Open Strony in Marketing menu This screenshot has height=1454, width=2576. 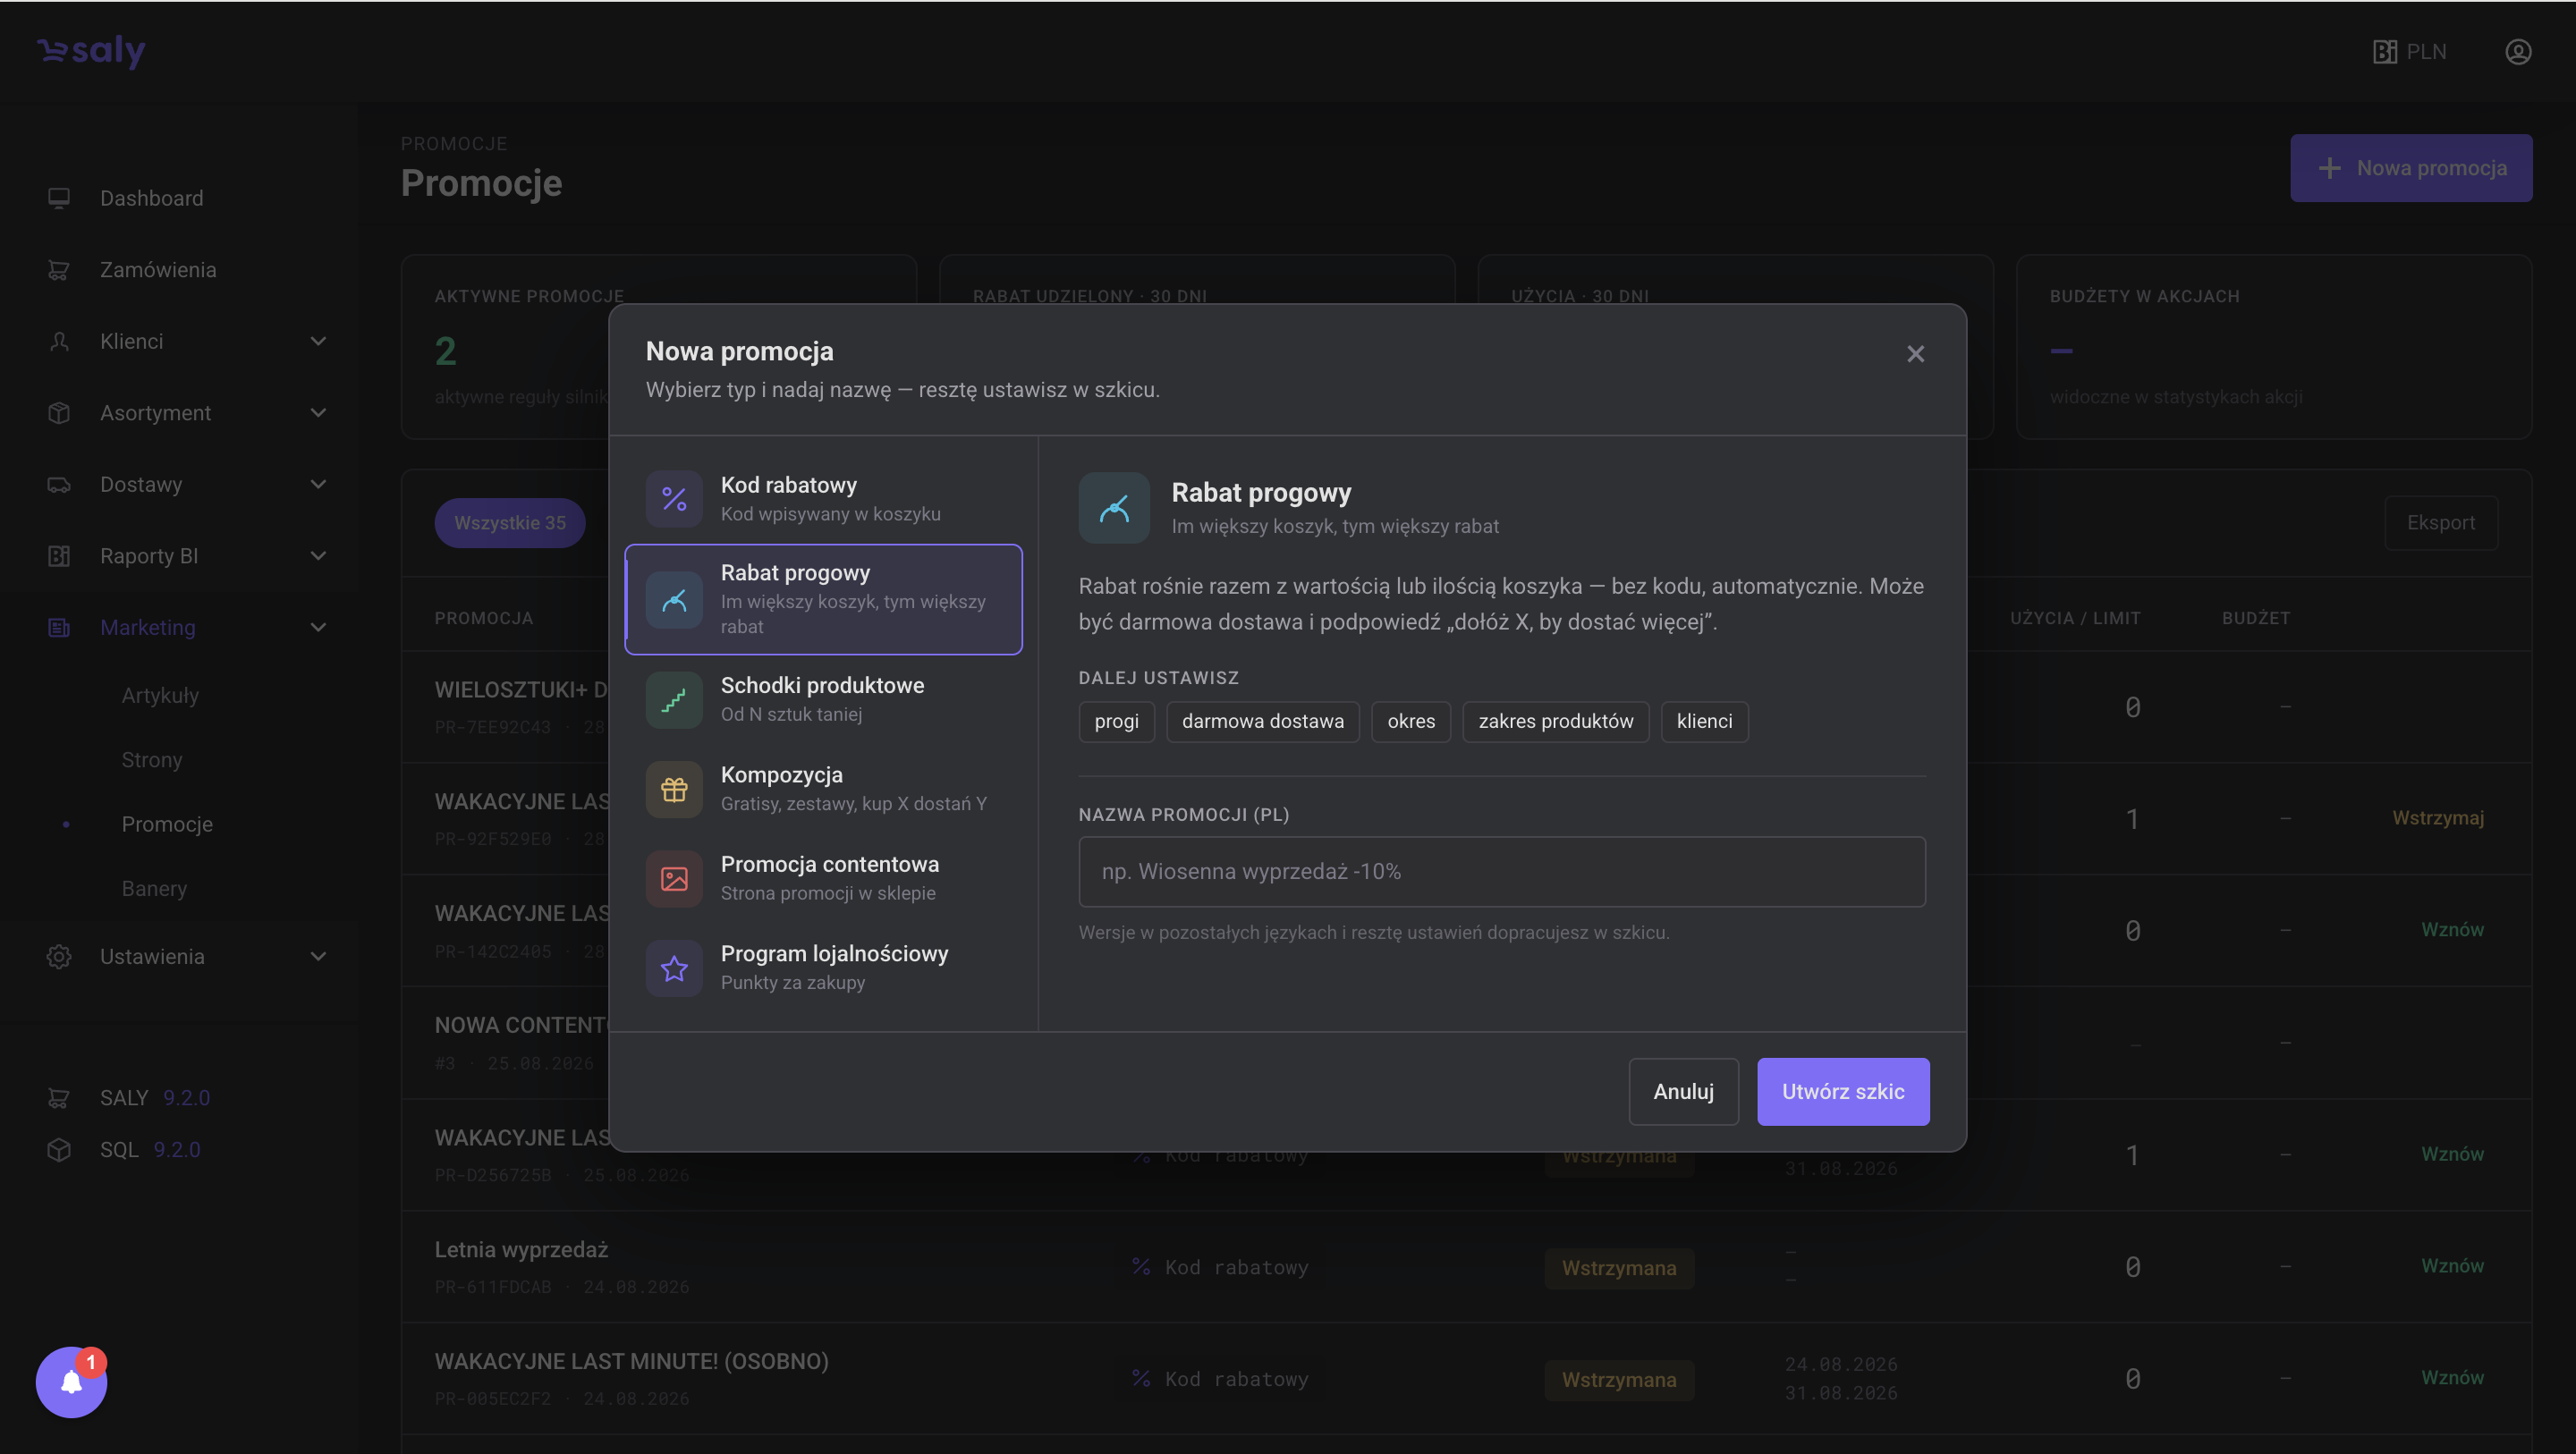pyautogui.click(x=152, y=760)
